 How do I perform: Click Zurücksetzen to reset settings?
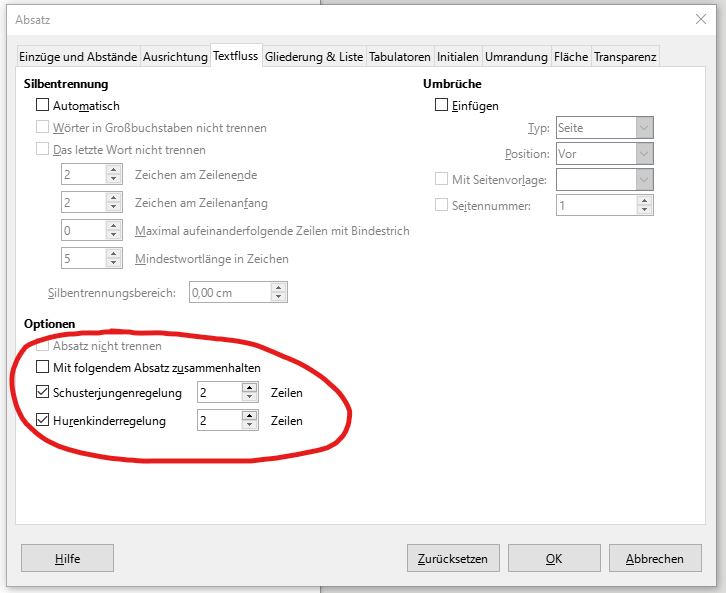(x=453, y=559)
